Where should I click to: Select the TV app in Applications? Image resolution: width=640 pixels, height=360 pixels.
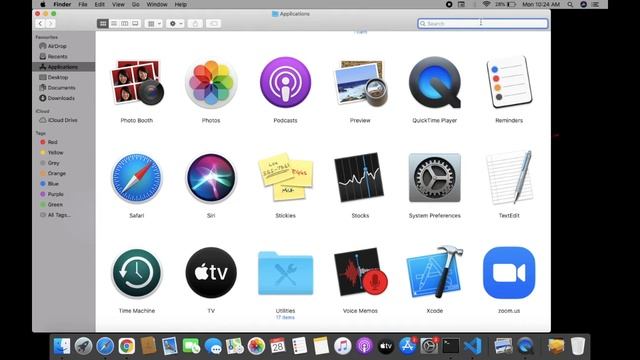point(211,273)
